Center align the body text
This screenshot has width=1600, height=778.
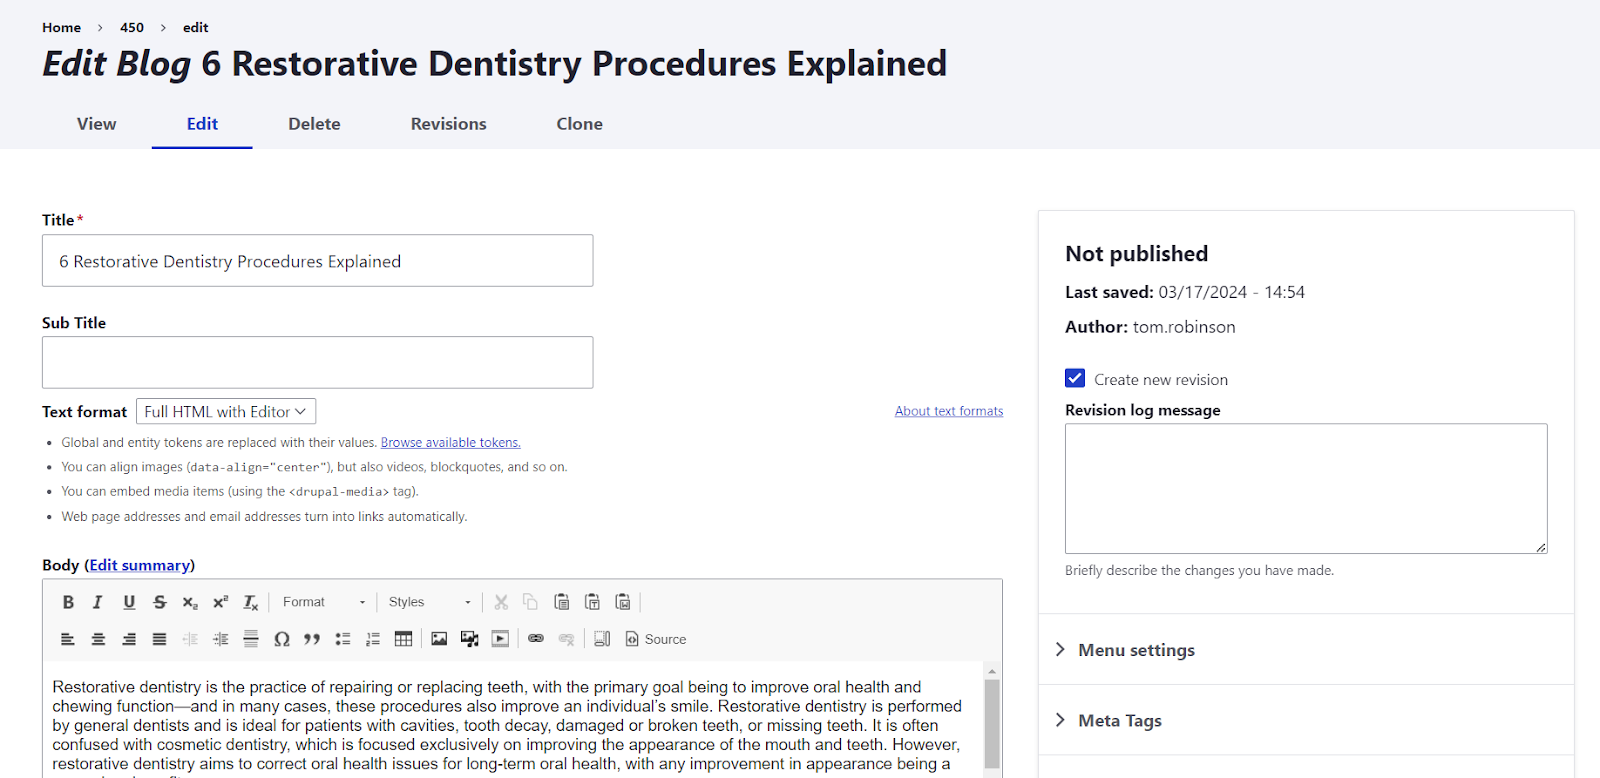point(98,639)
